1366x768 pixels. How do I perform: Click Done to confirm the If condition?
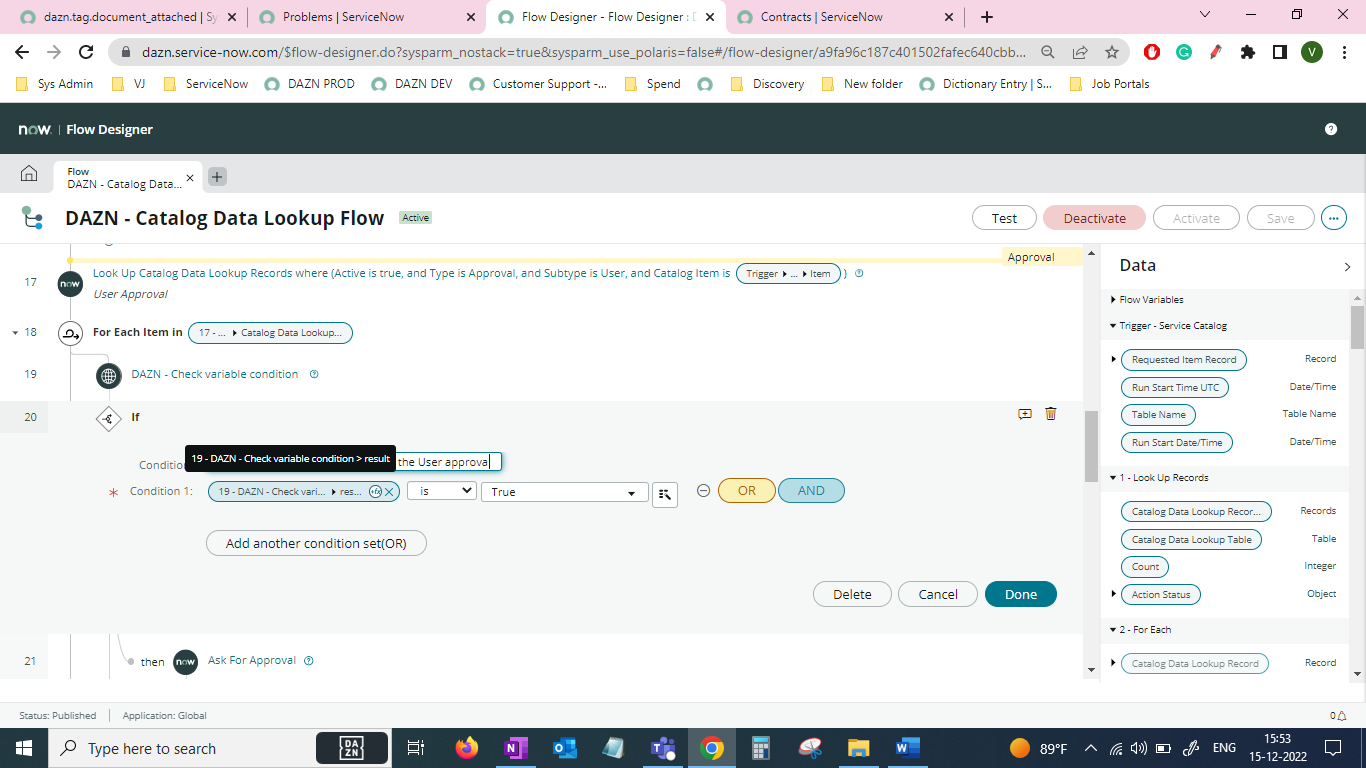pyautogui.click(x=1021, y=594)
